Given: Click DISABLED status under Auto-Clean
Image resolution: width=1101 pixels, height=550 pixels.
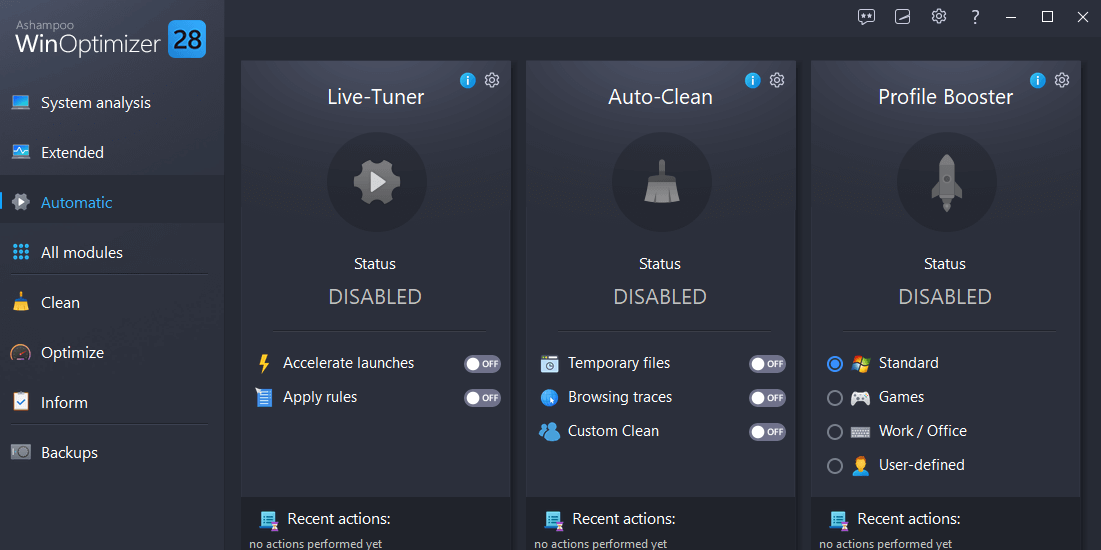Looking at the screenshot, I should coord(660,296).
